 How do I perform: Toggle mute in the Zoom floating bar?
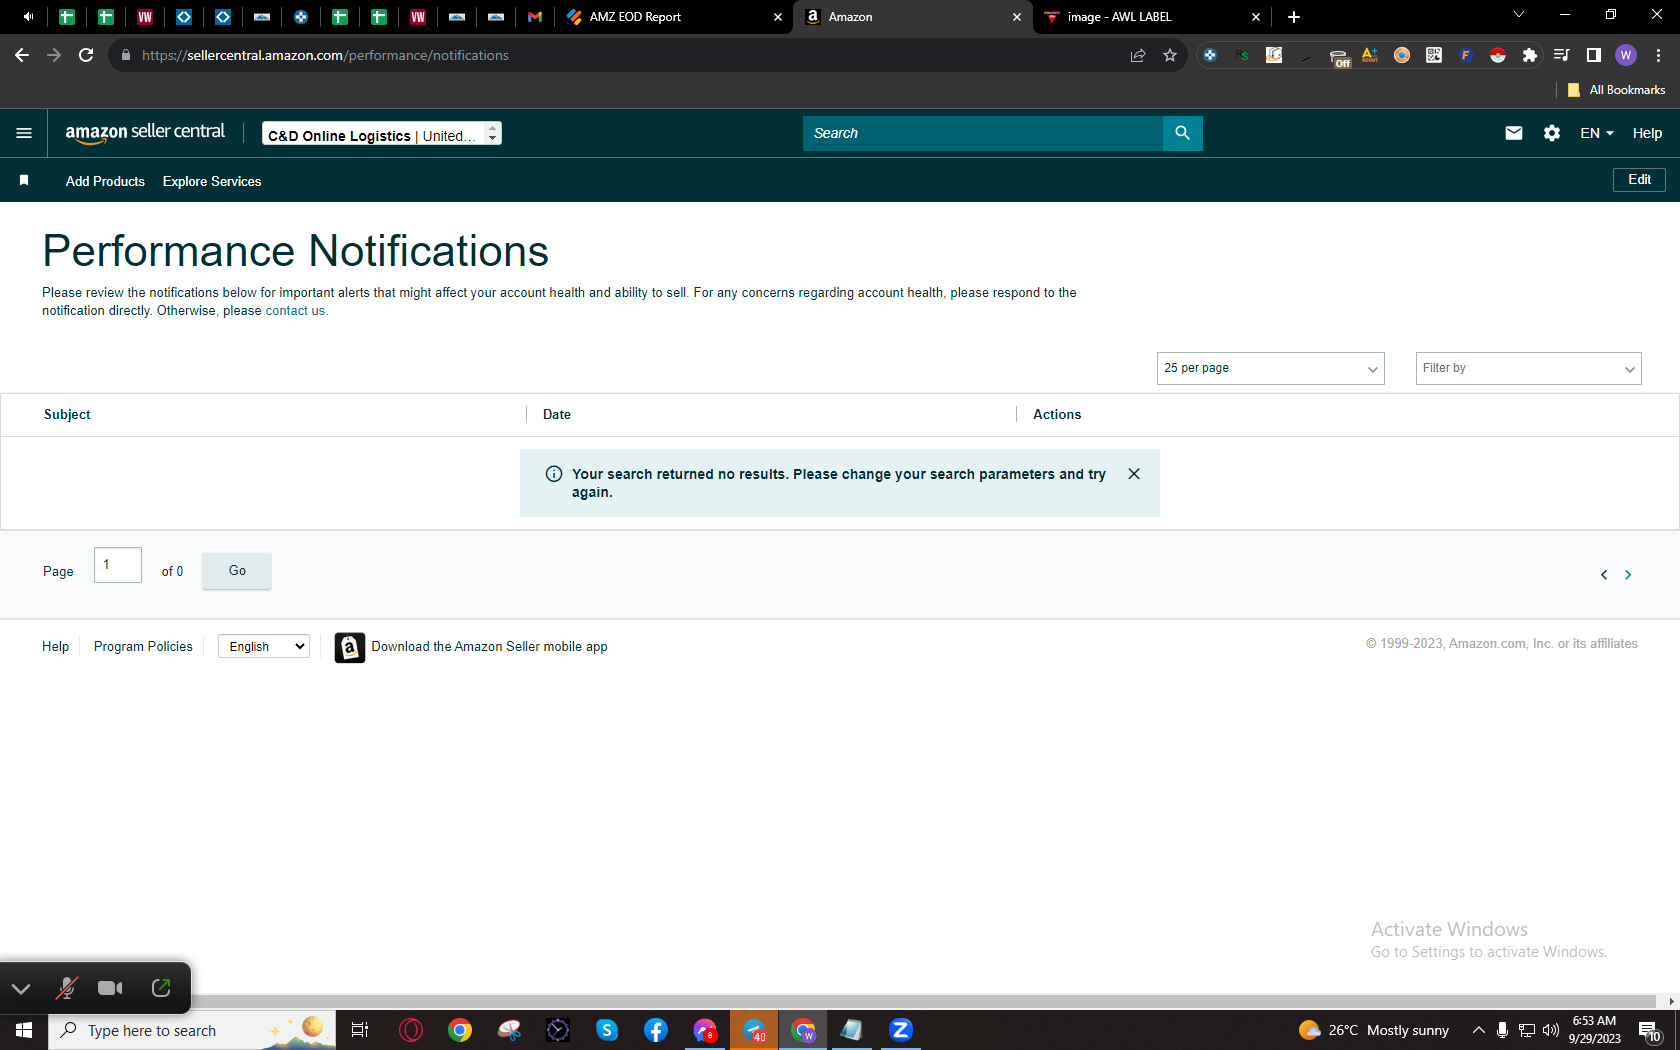[x=67, y=988]
